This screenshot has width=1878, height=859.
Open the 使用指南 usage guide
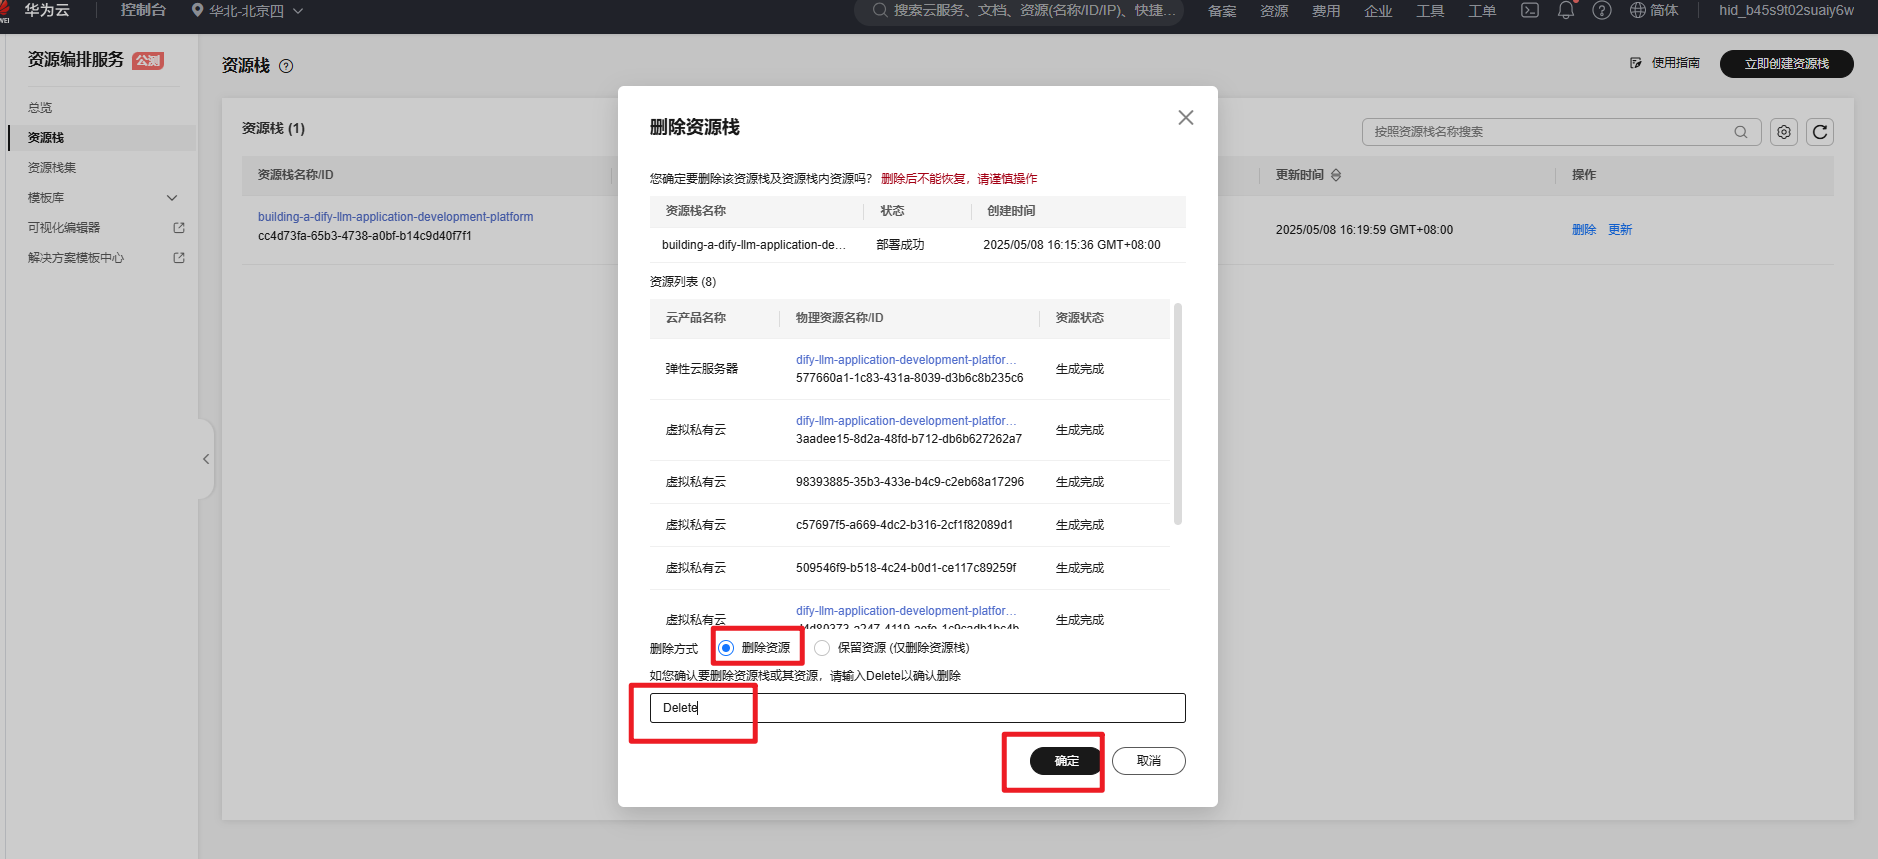[1665, 63]
